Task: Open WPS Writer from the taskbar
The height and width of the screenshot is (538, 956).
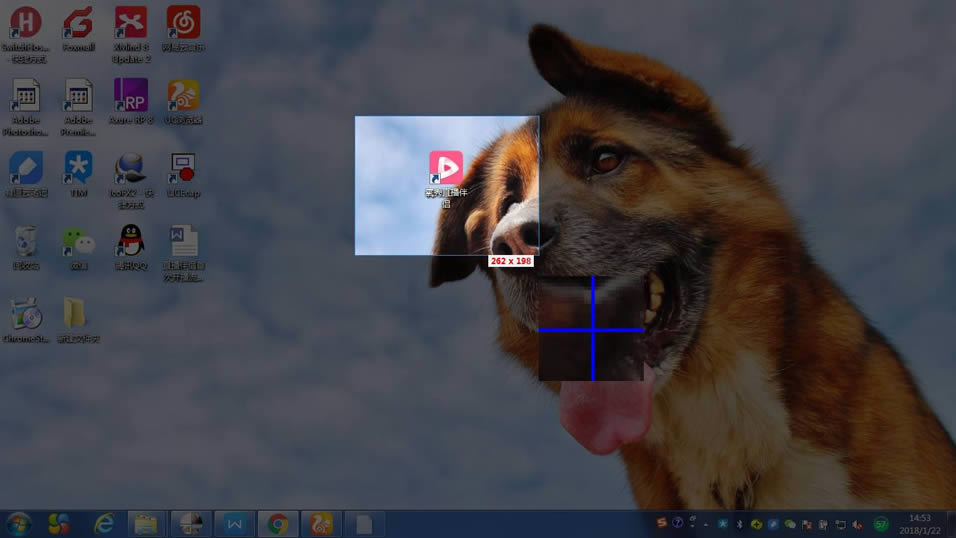Action: click(x=233, y=523)
